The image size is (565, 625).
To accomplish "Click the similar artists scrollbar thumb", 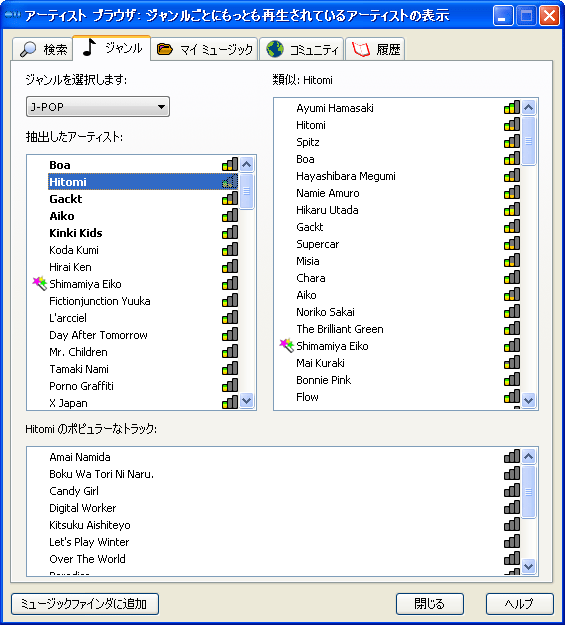I will coord(529,141).
